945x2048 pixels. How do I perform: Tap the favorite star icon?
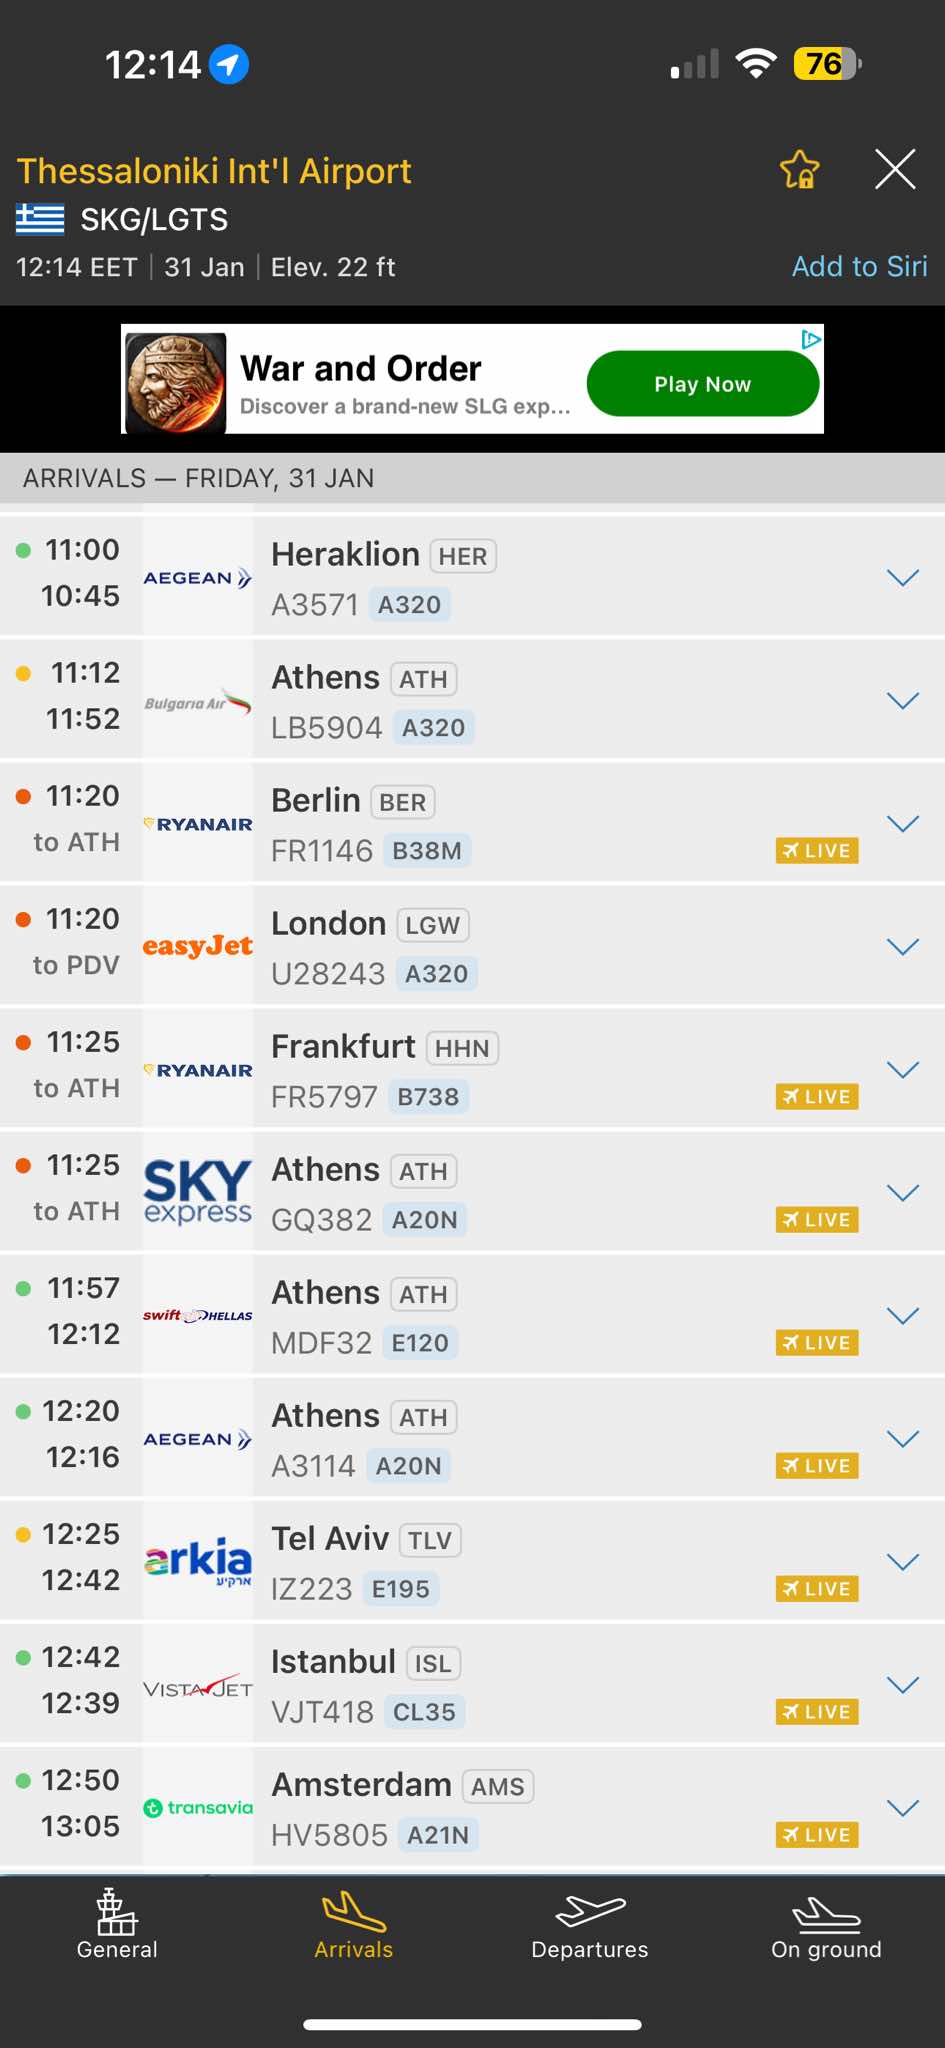click(x=799, y=170)
